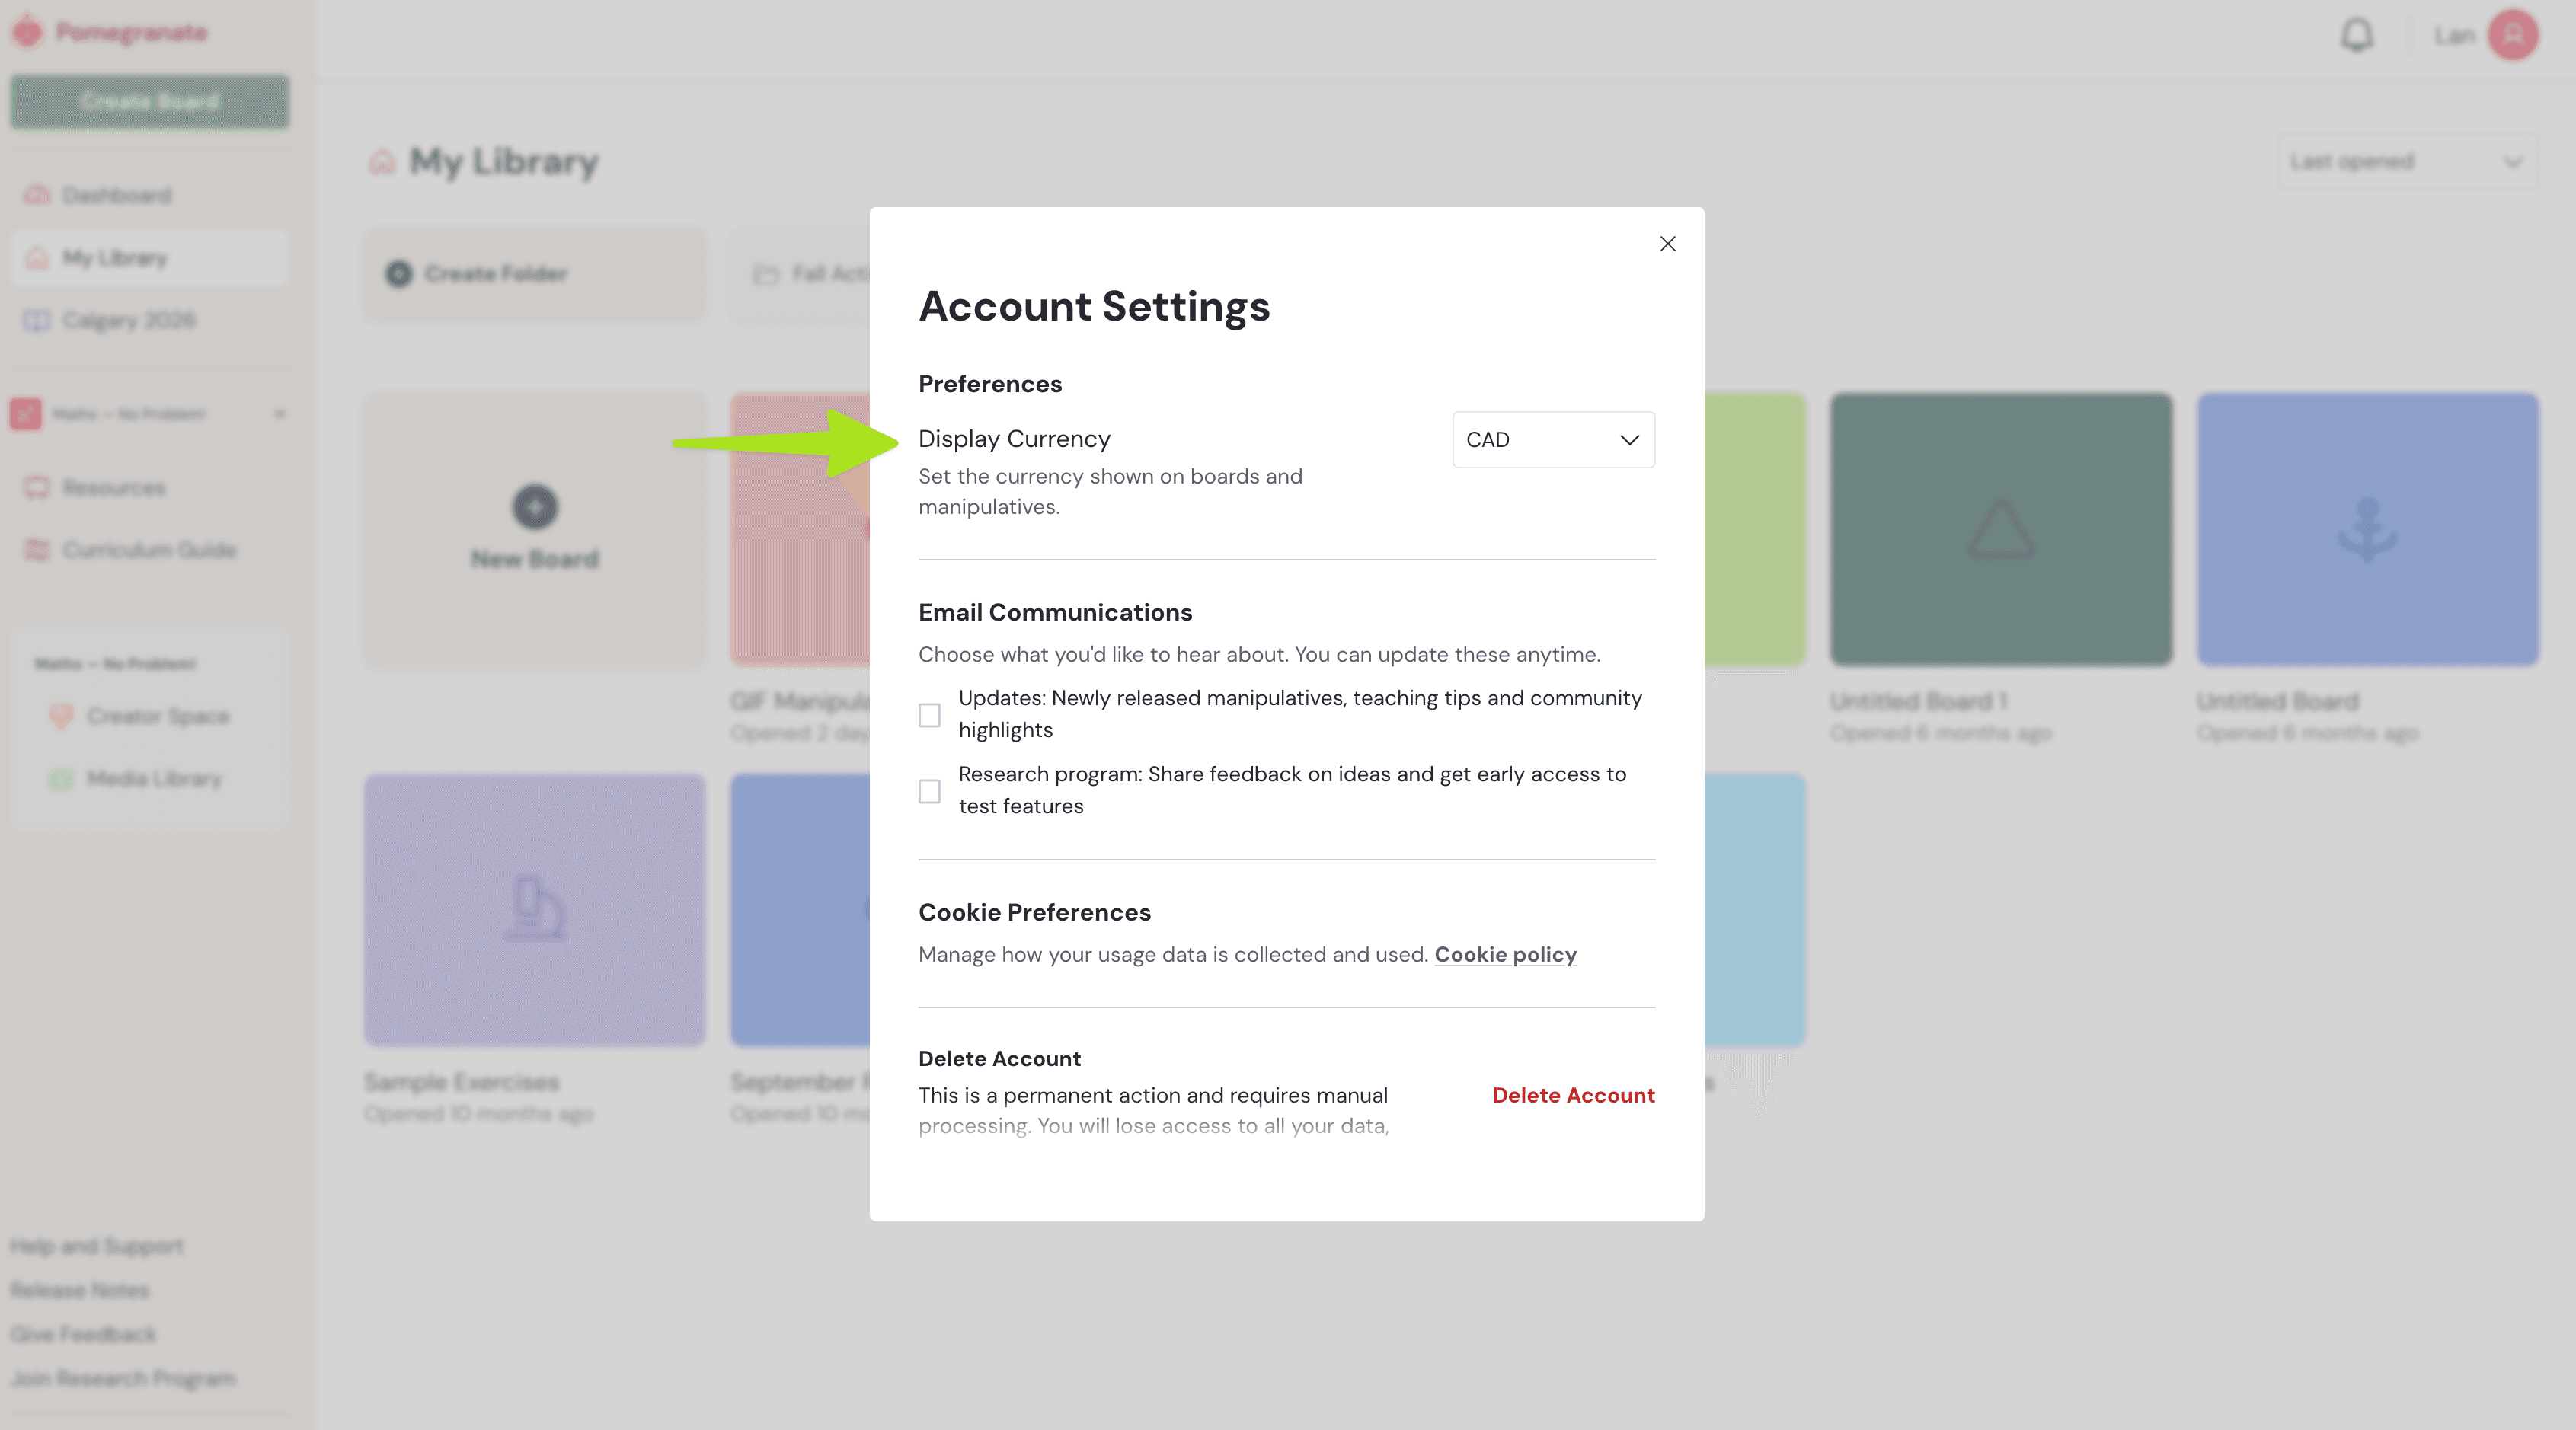Click the Join Research Program link

click(x=123, y=1378)
